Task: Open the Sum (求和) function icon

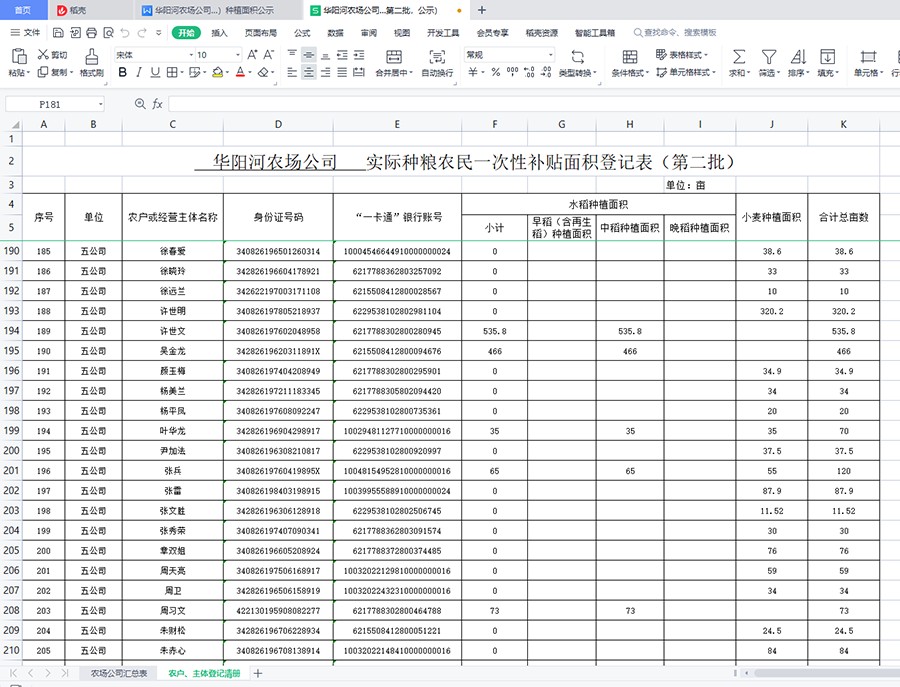Action: click(738, 56)
